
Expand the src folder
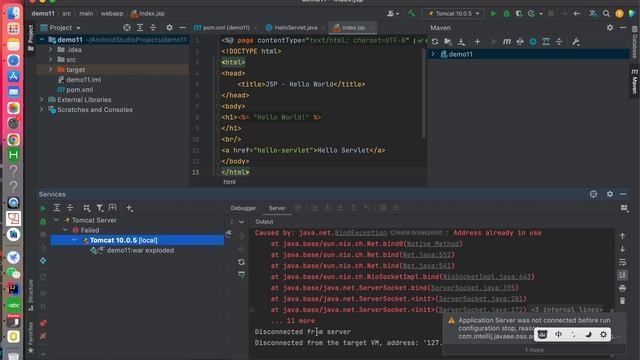[51, 60]
